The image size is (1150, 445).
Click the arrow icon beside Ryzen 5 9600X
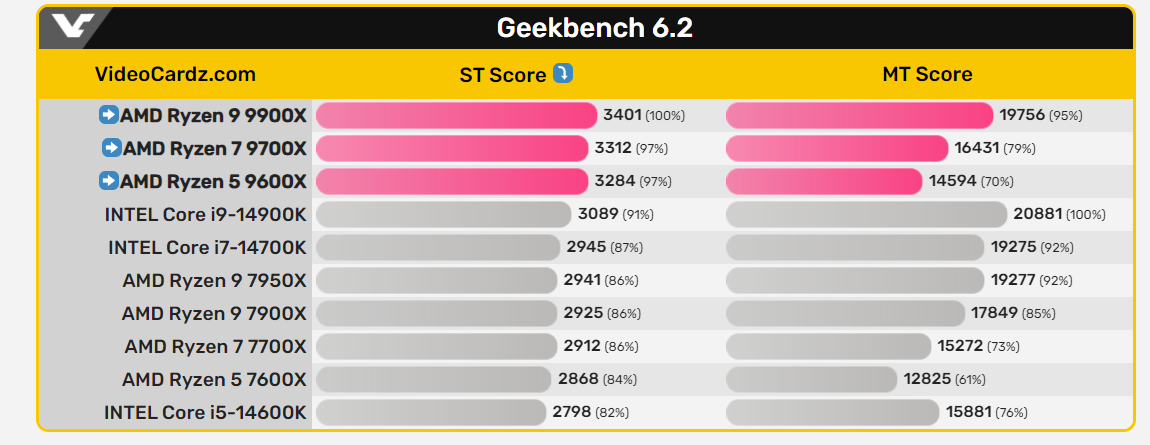(108, 181)
